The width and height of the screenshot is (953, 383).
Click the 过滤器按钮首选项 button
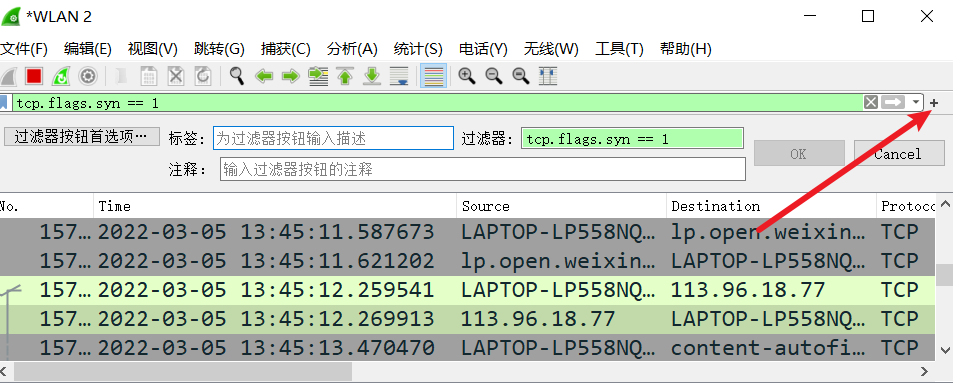pos(81,137)
